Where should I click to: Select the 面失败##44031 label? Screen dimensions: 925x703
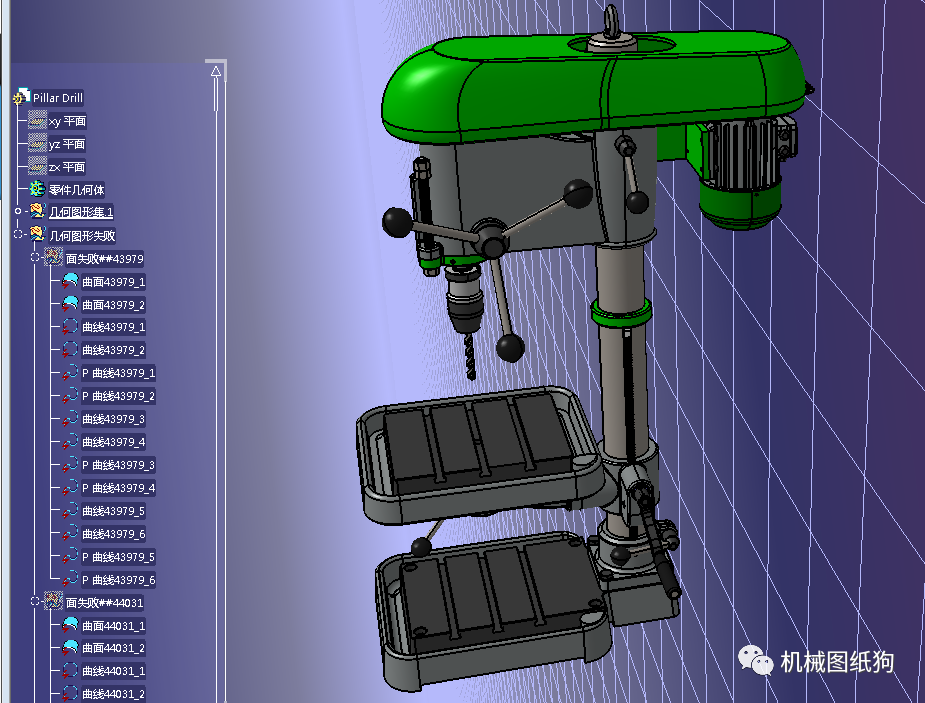click(x=104, y=603)
